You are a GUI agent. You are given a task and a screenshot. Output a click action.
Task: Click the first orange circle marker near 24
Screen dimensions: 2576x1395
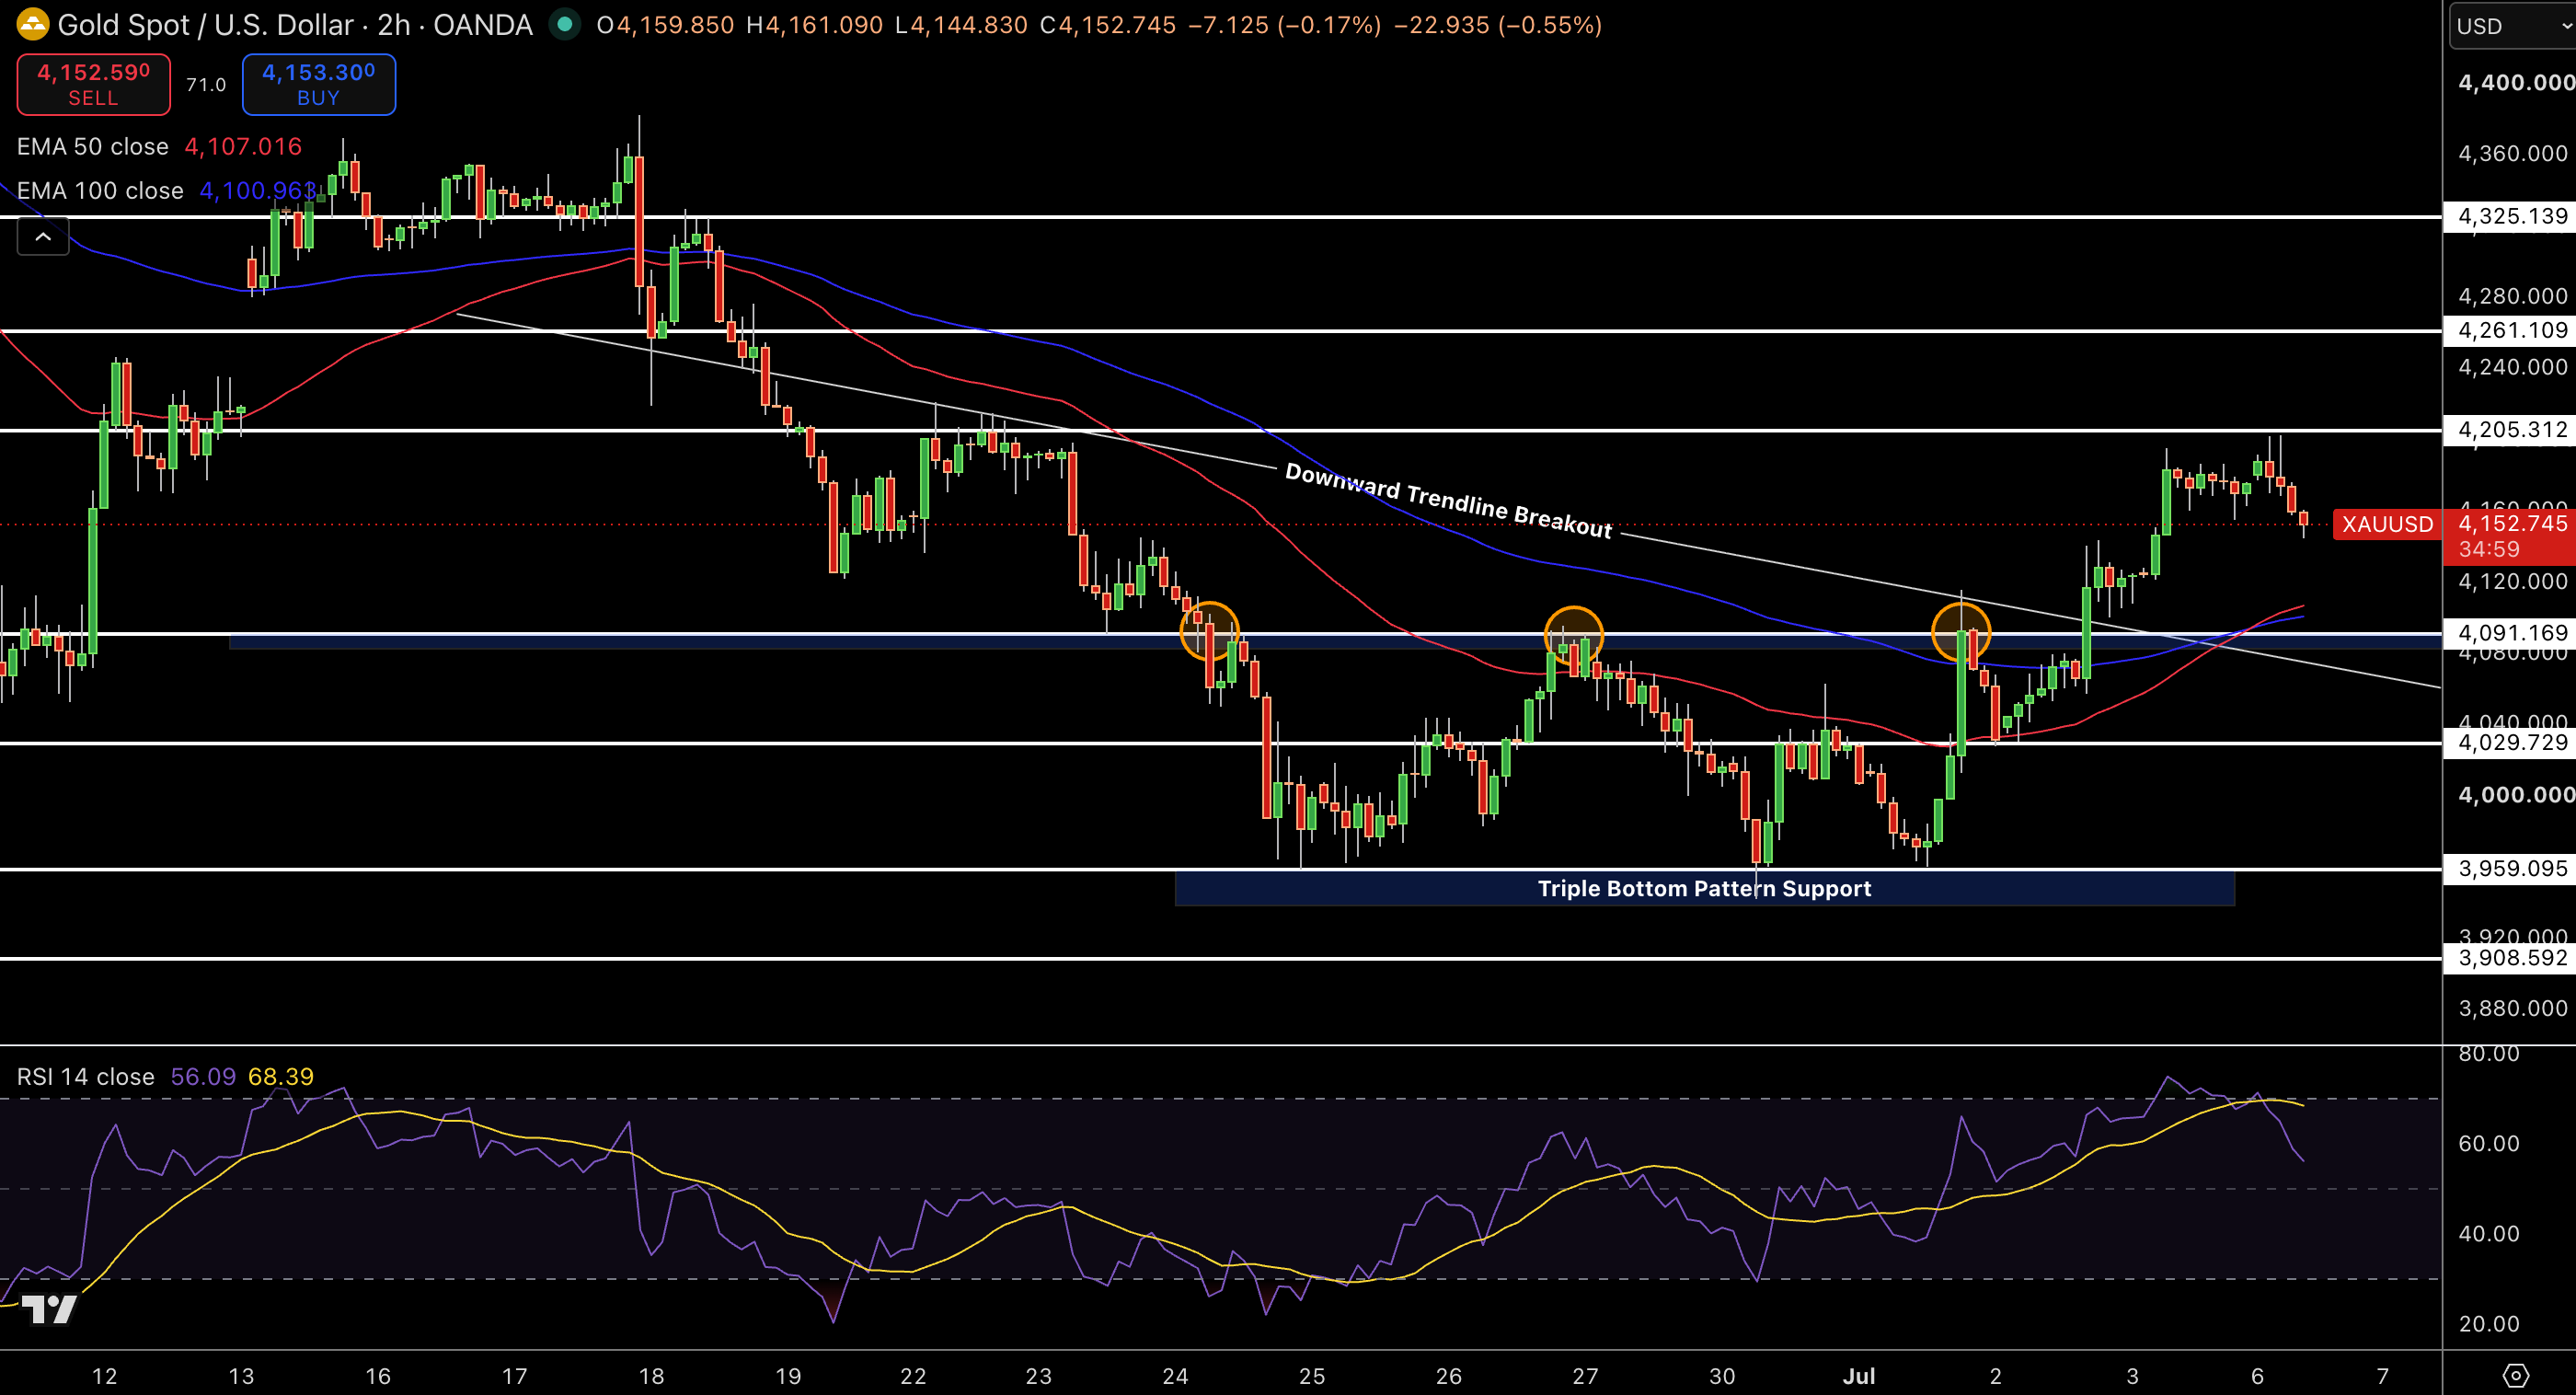1209,631
